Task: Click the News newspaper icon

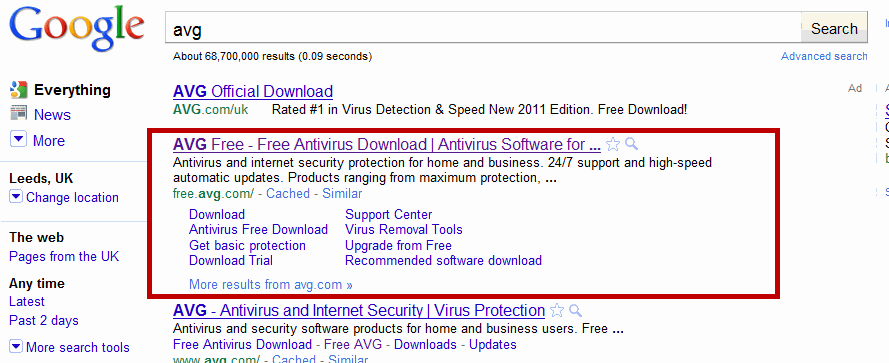Action: click(x=19, y=112)
